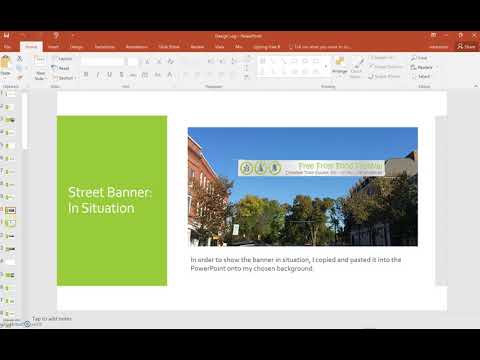Switch to the Transitions tab
Viewport: 480px width, 360px height.
click(104, 47)
